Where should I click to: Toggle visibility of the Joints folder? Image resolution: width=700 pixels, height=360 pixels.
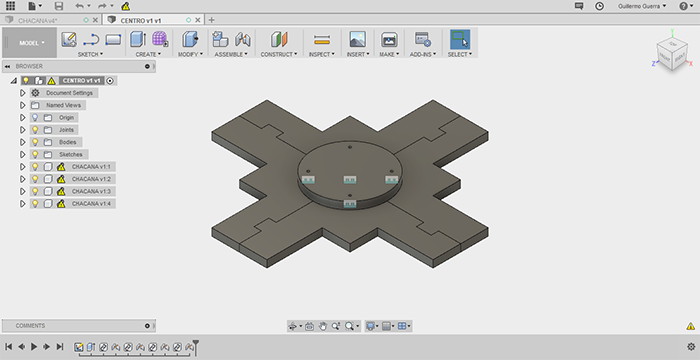35,130
